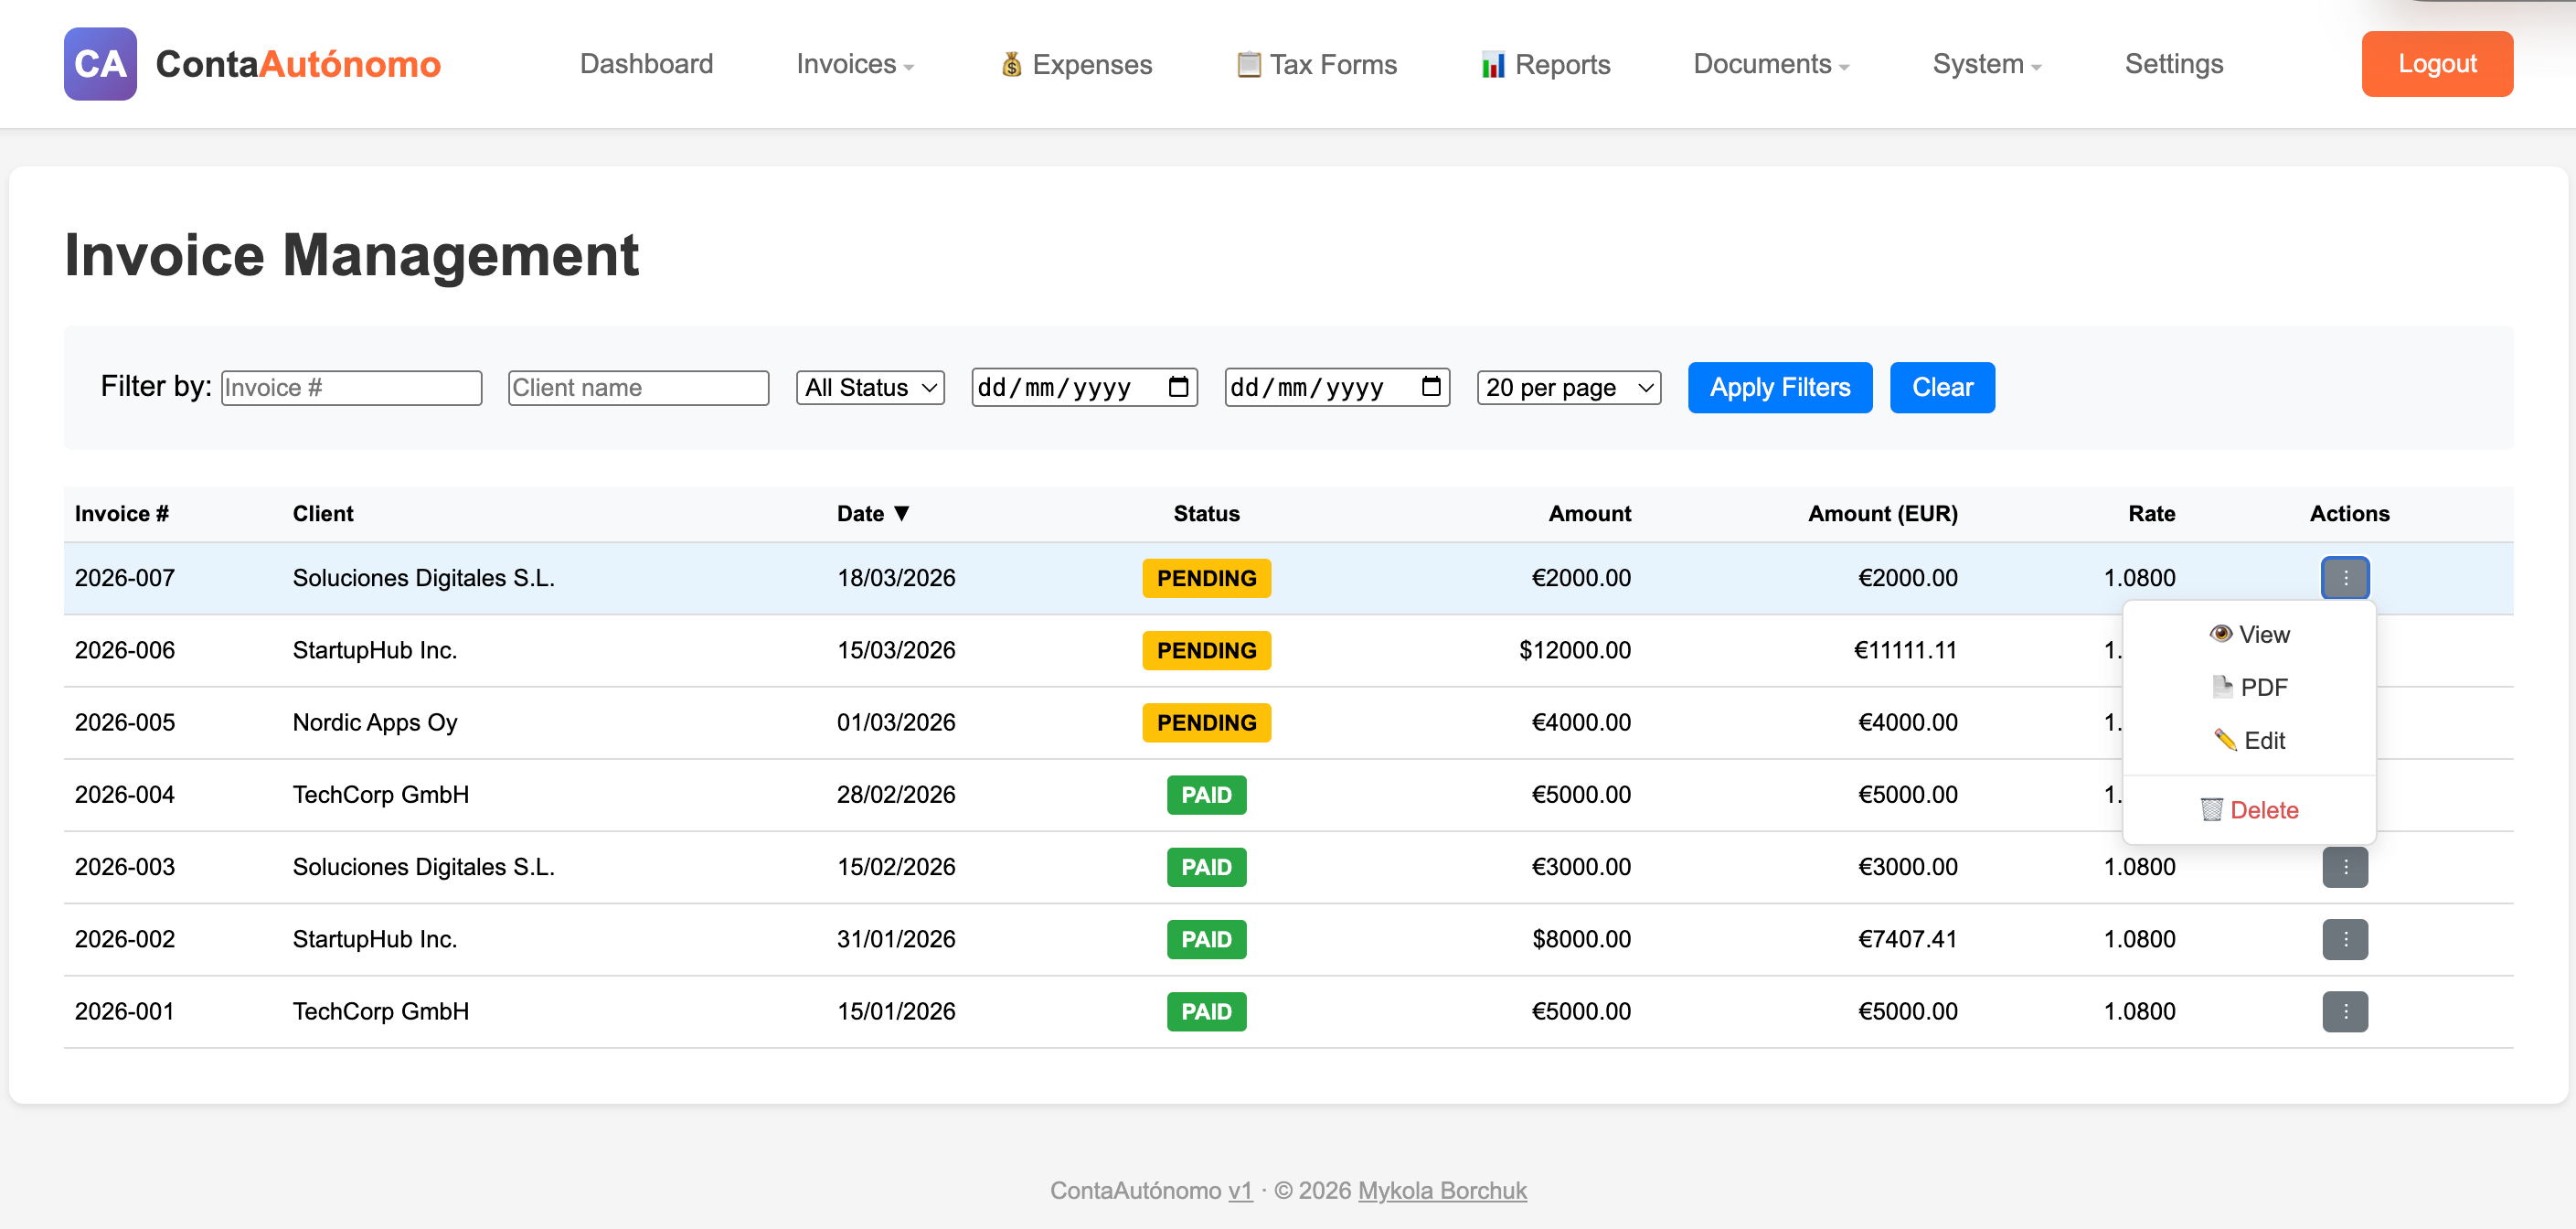Choose View from the actions menu
2576x1229 pixels.
coord(2249,634)
